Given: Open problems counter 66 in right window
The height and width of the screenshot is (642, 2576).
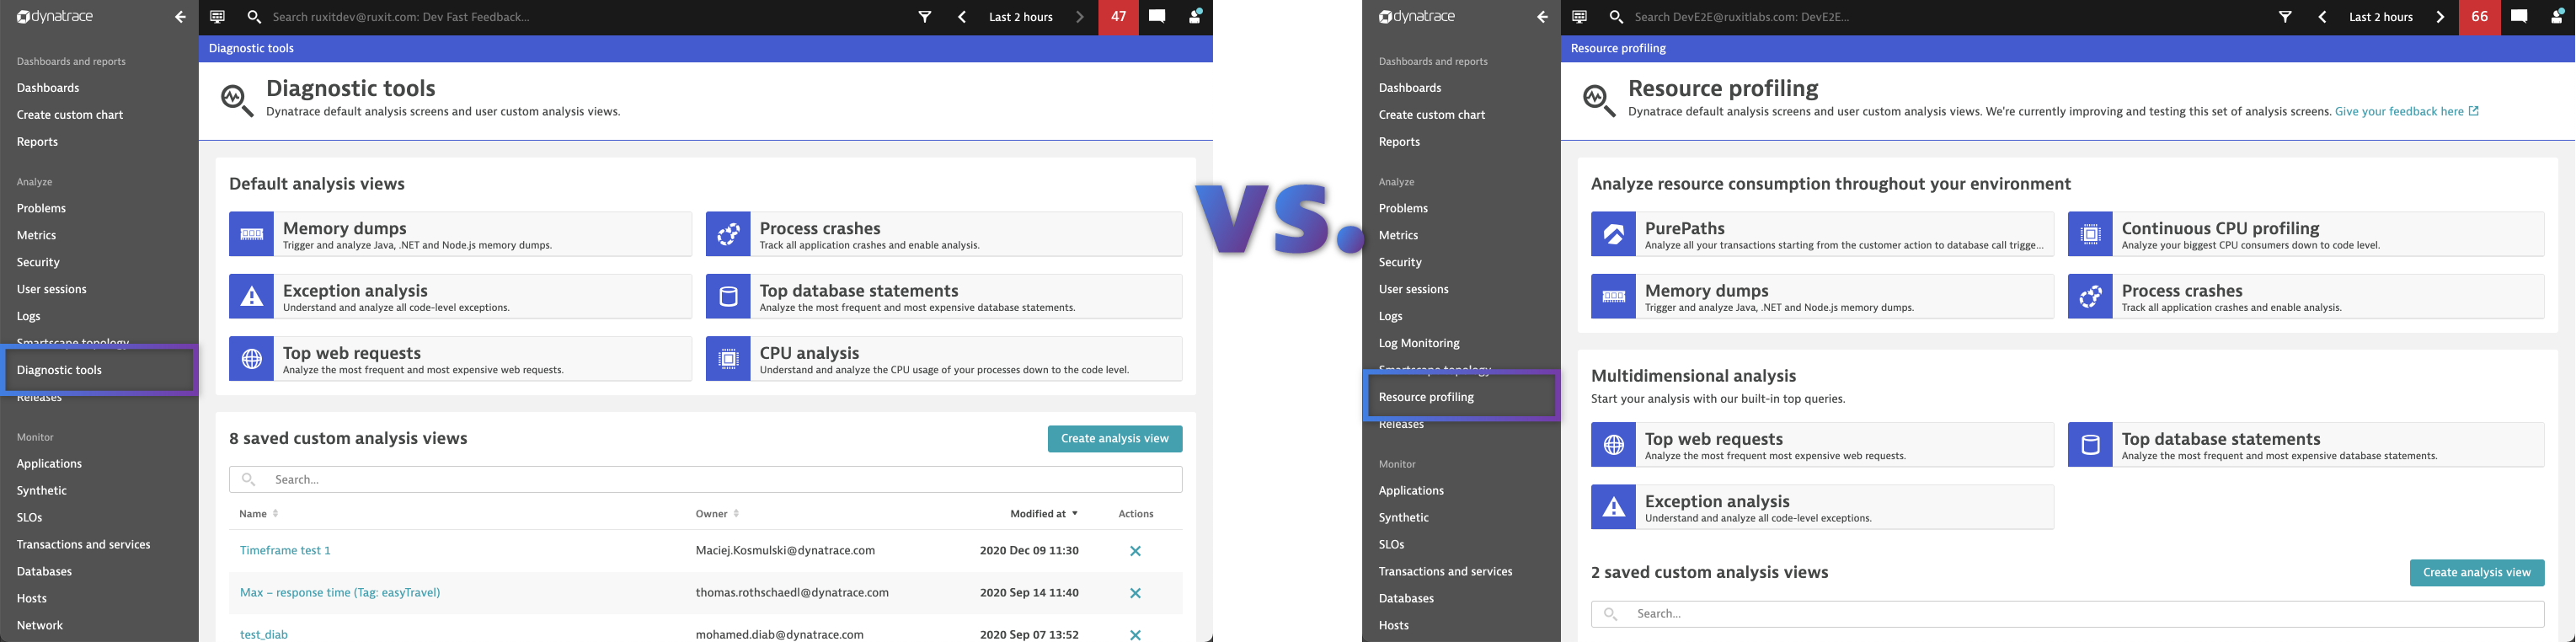Looking at the screenshot, I should pyautogui.click(x=2480, y=17).
